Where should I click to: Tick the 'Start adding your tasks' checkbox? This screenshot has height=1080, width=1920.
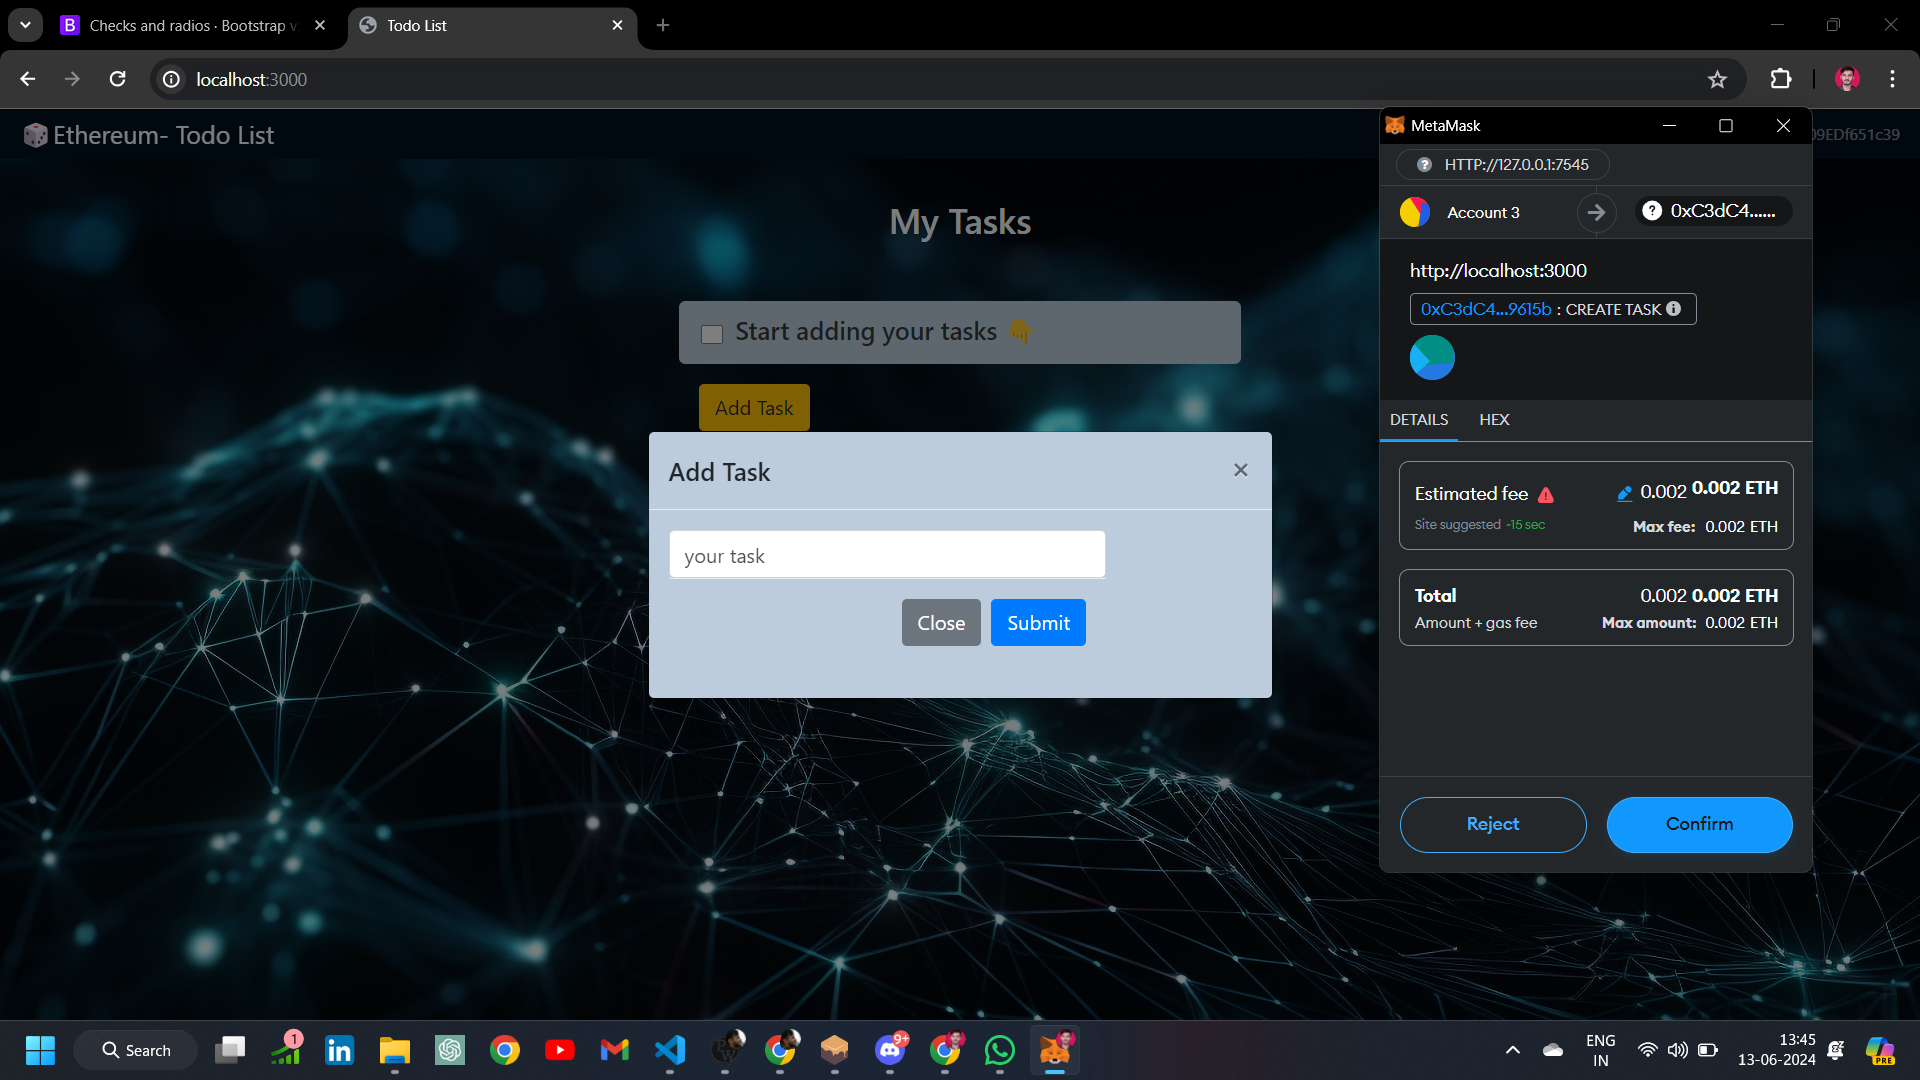pos(711,333)
